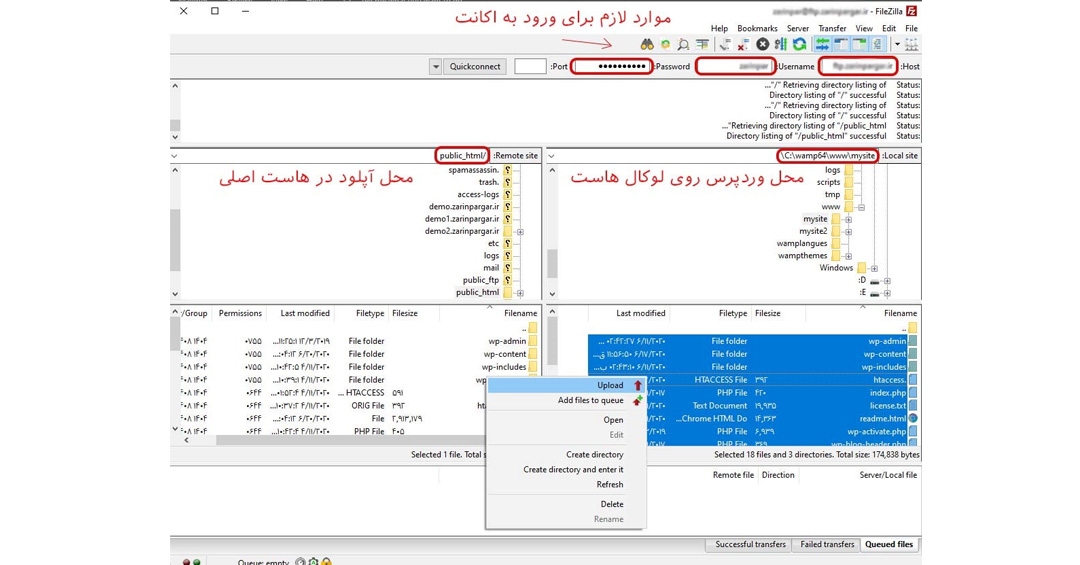Open the Quickconnect history dropdown arrow
Image resolution: width=1080 pixels, height=565 pixels.
[435, 67]
